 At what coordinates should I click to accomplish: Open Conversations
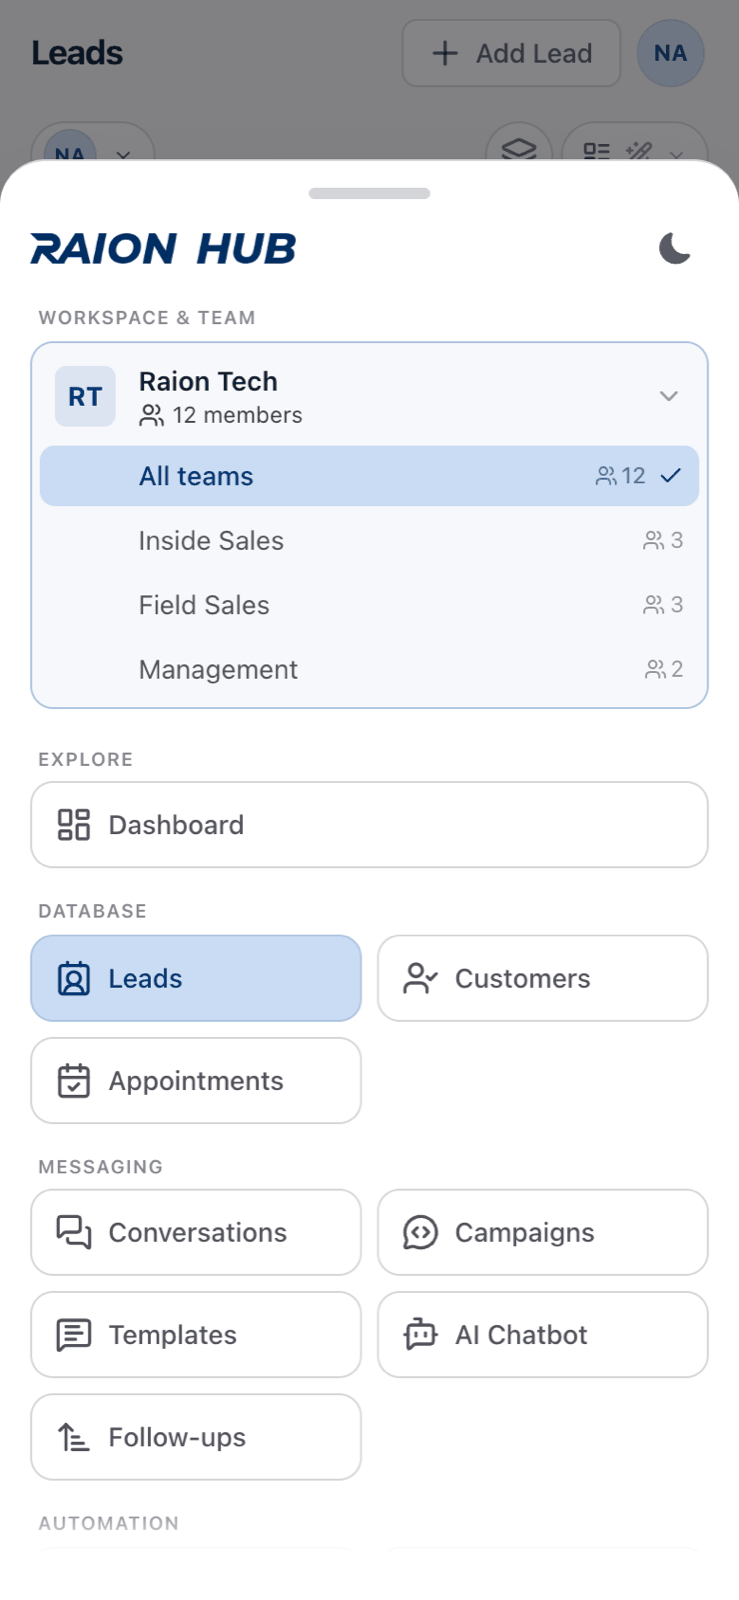coord(196,1233)
